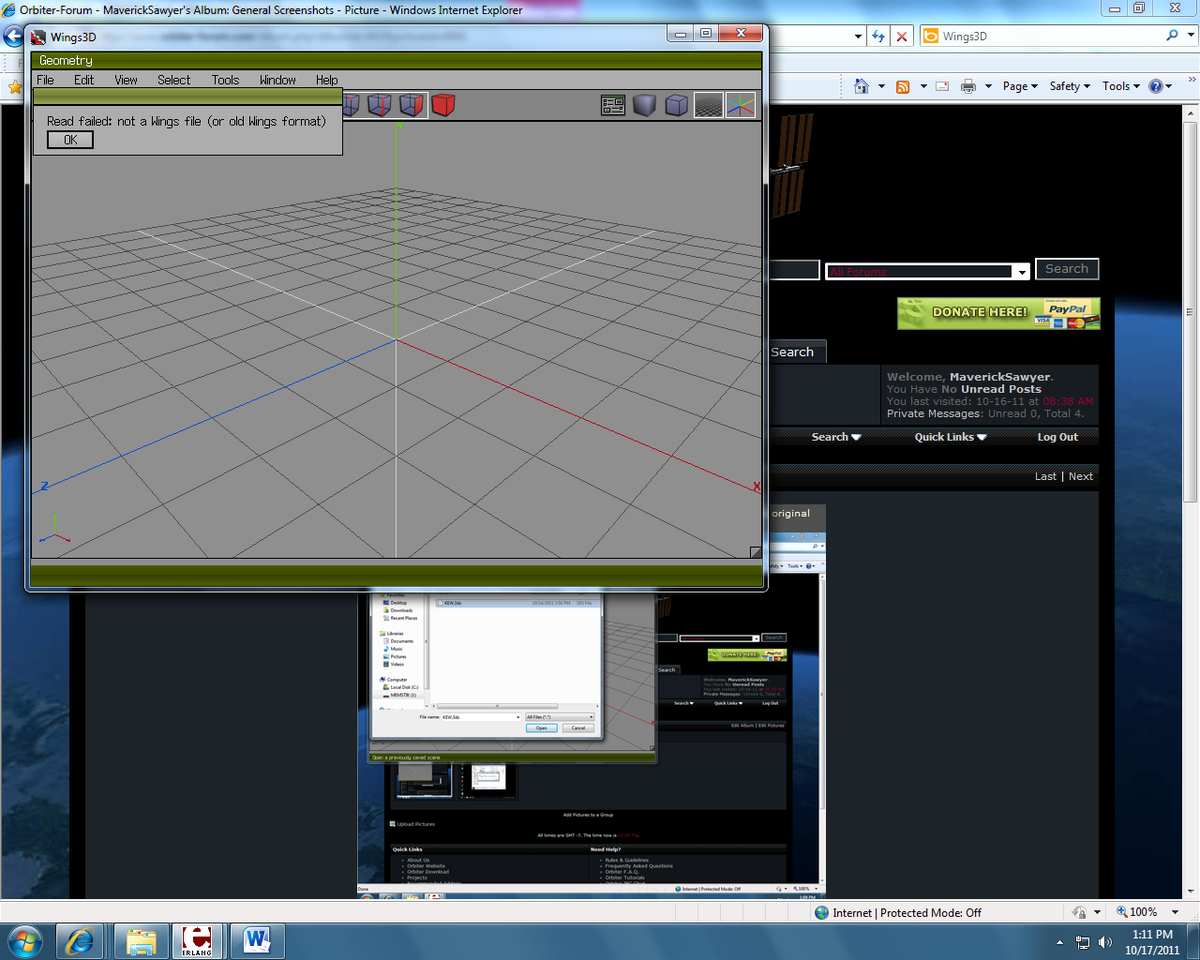Image resolution: width=1200 pixels, height=960 pixels.
Task: Click the Microsoft Word taskbar icon
Action: 257,941
